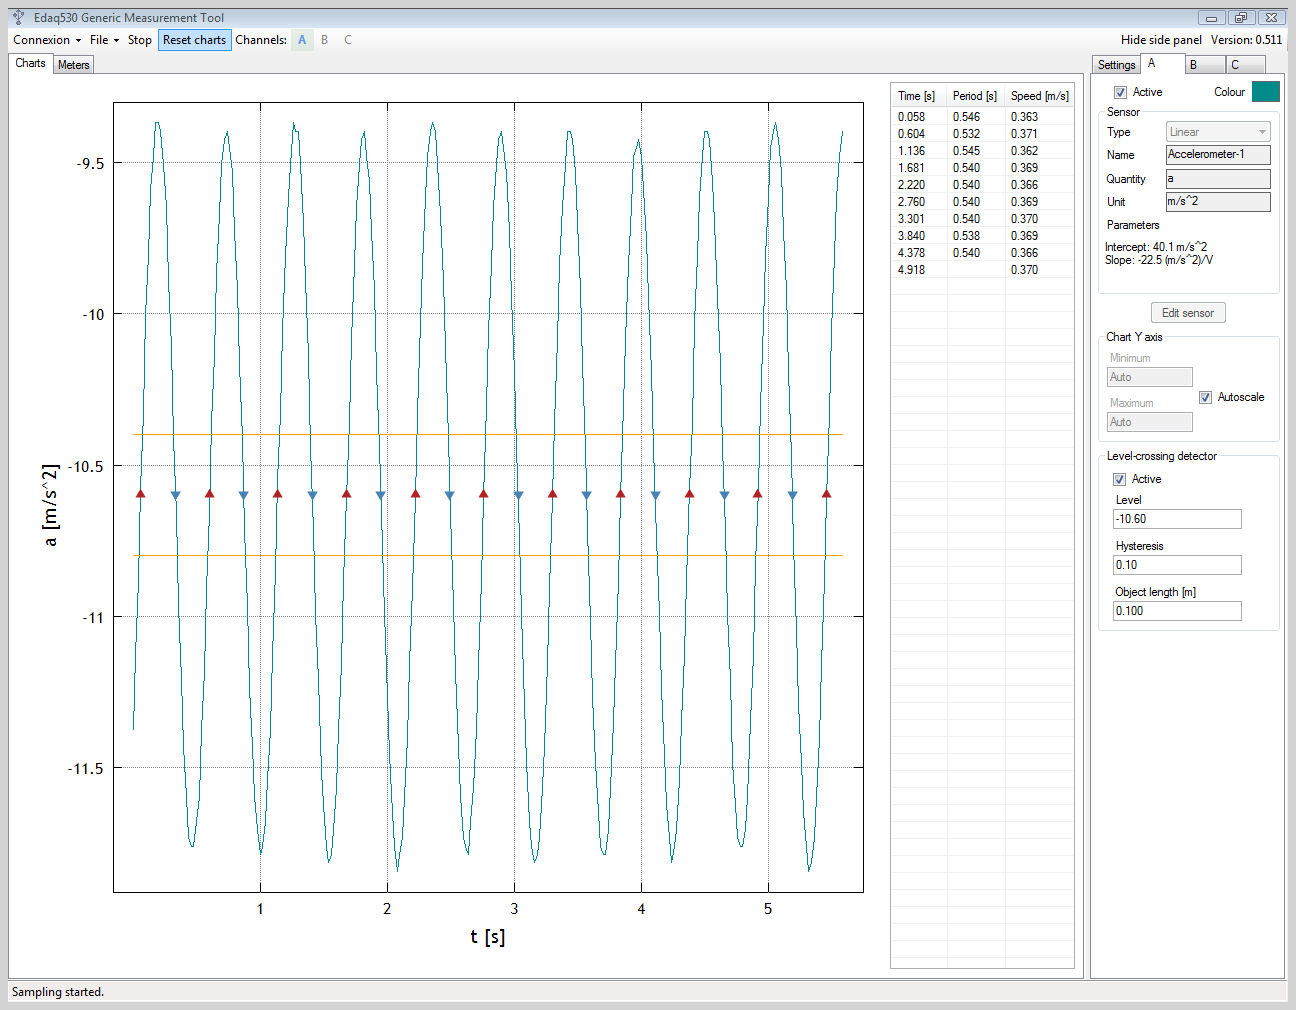Image resolution: width=1296 pixels, height=1010 pixels.
Task: Select the table row with time 0.058
Action: 982,117
